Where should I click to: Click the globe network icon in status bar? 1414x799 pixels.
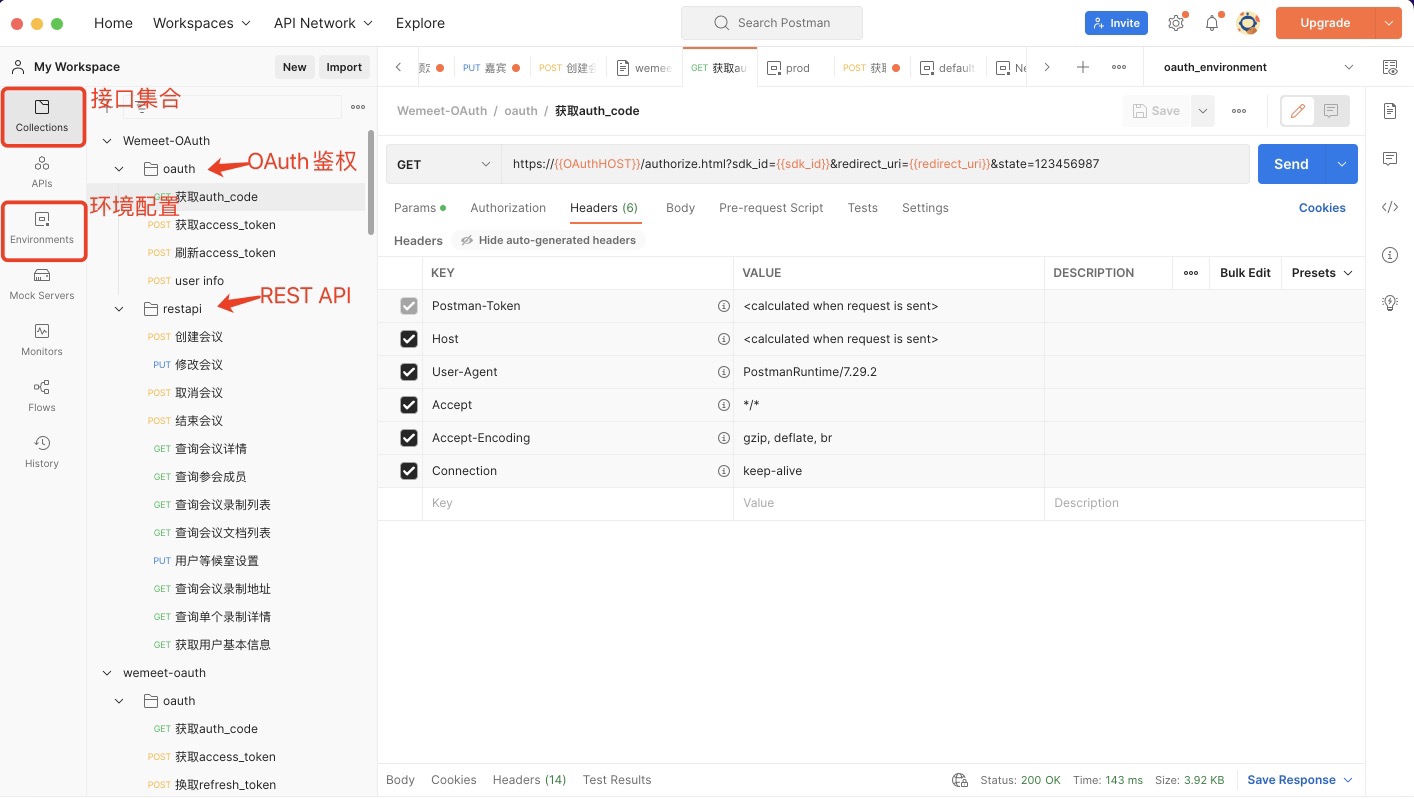(x=960, y=780)
